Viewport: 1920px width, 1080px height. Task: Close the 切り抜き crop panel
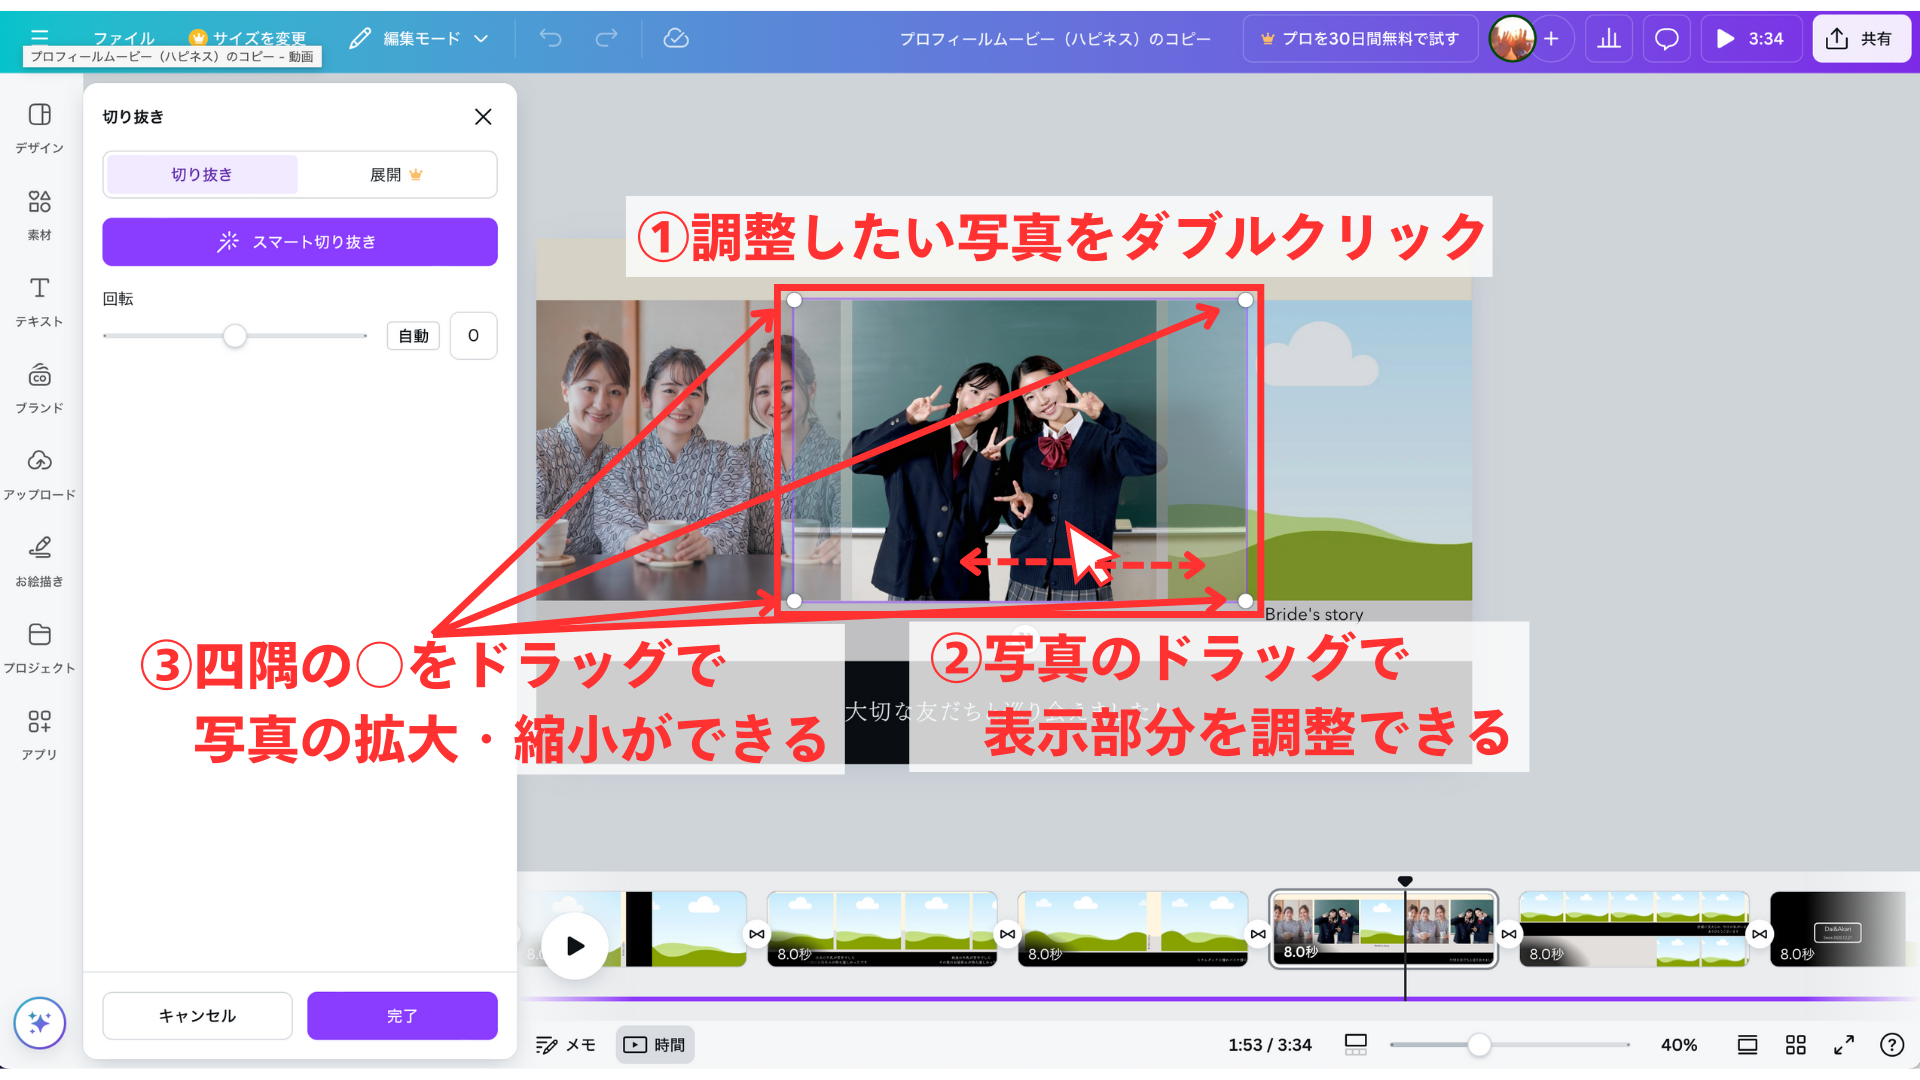coord(483,117)
